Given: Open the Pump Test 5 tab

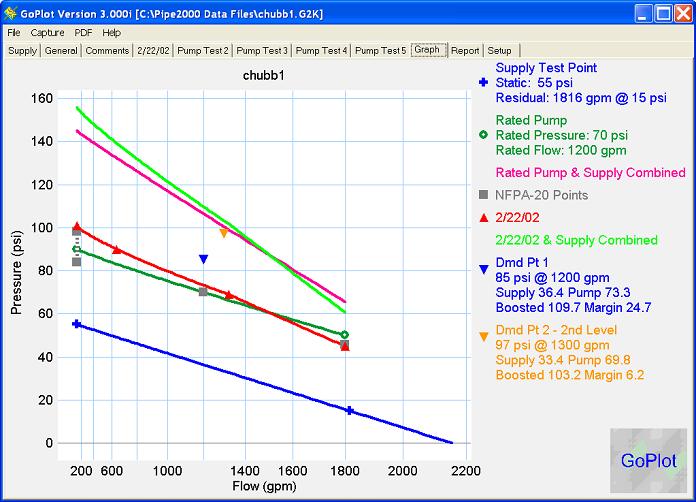Looking at the screenshot, I should pos(380,51).
